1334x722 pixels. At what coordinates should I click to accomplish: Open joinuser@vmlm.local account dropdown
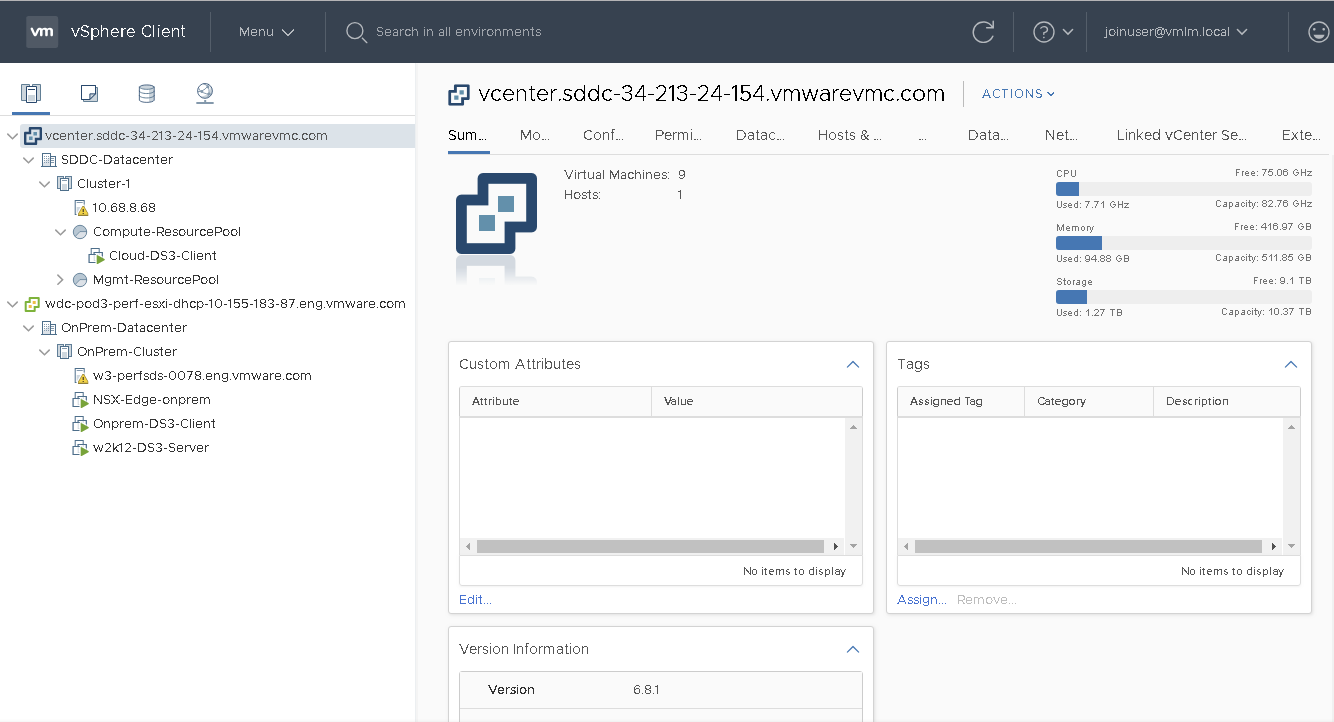1176,32
